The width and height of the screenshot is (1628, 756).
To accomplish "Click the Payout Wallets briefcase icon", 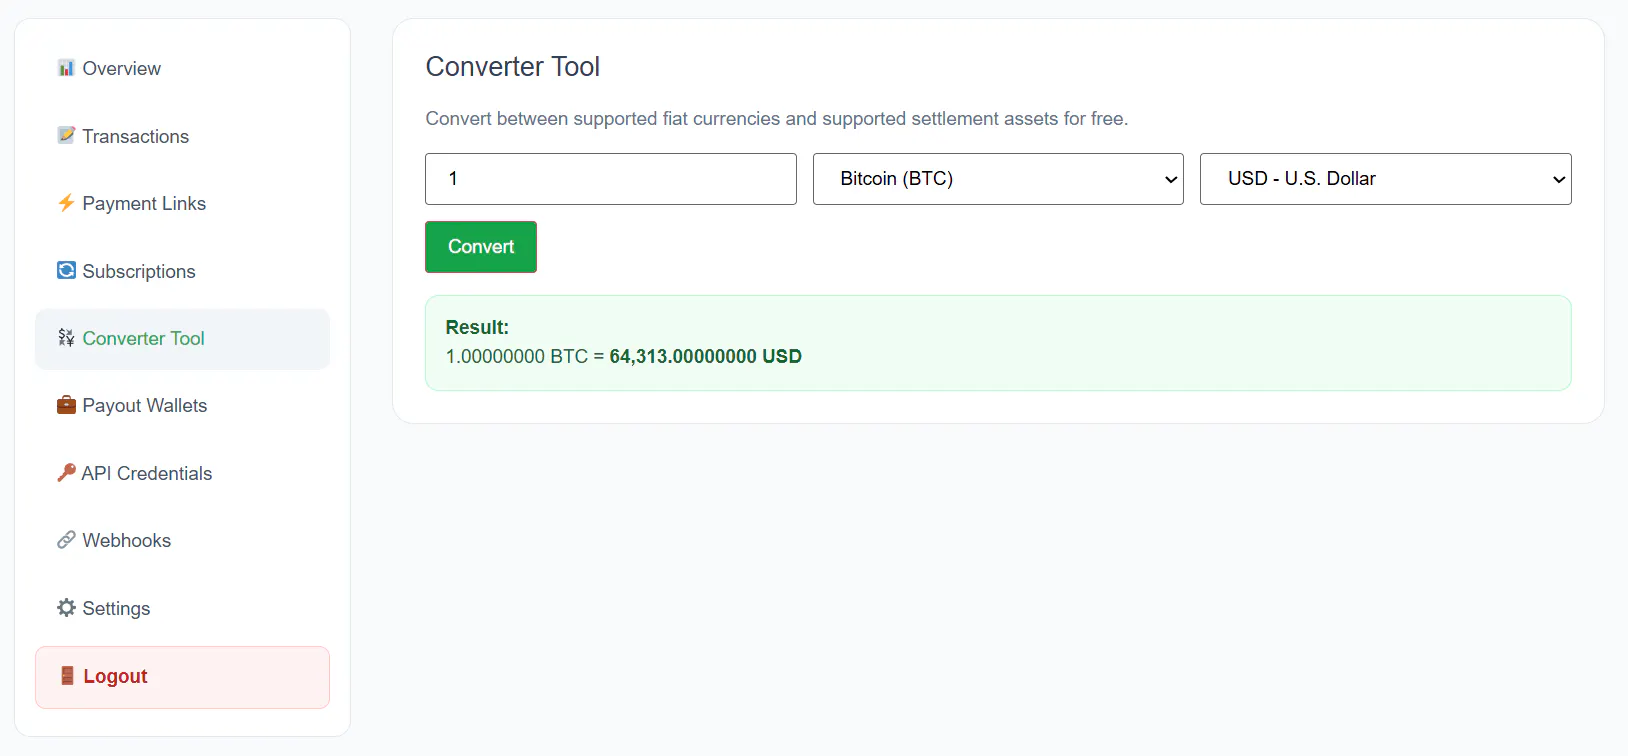I will (x=66, y=405).
